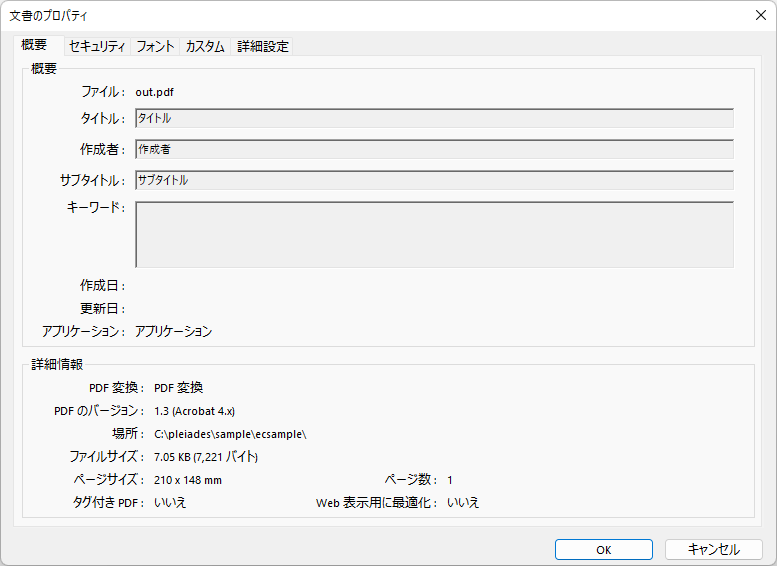The image size is (777, 566).
Task: Click the キーワード text area
Action: coord(434,234)
